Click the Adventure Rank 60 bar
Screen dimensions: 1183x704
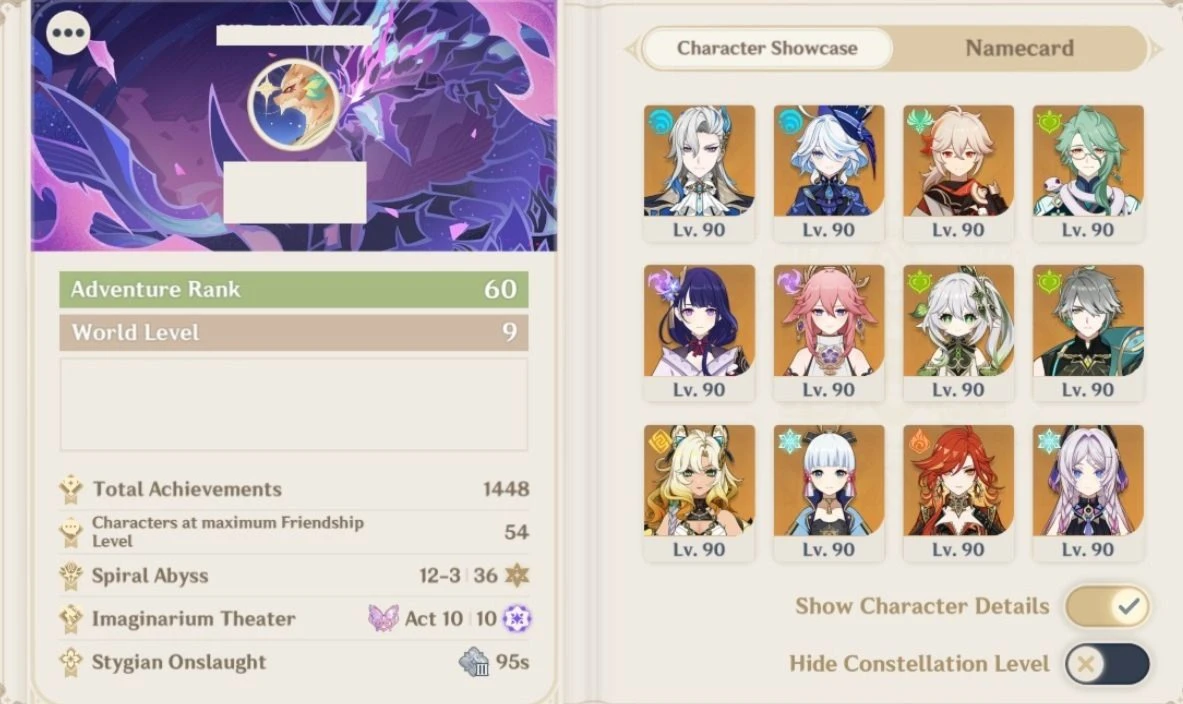[294, 289]
